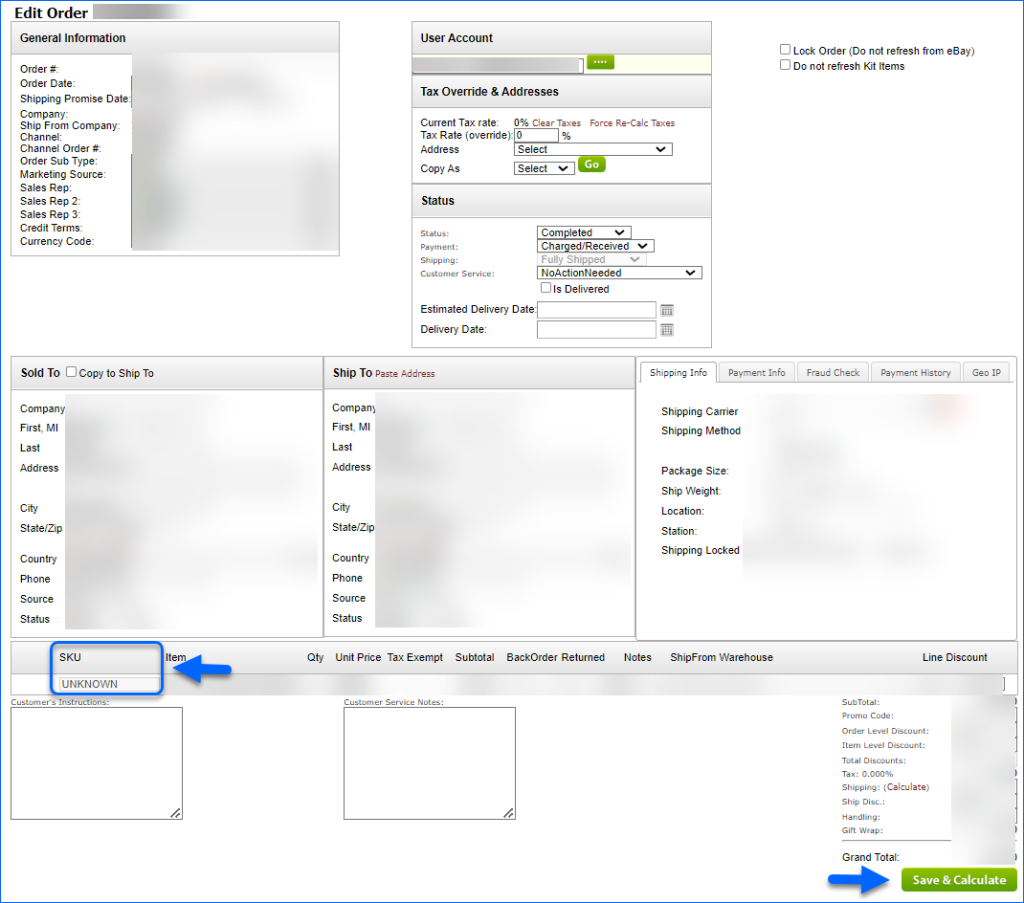Click inside the Tax Rate override field

click(537, 134)
